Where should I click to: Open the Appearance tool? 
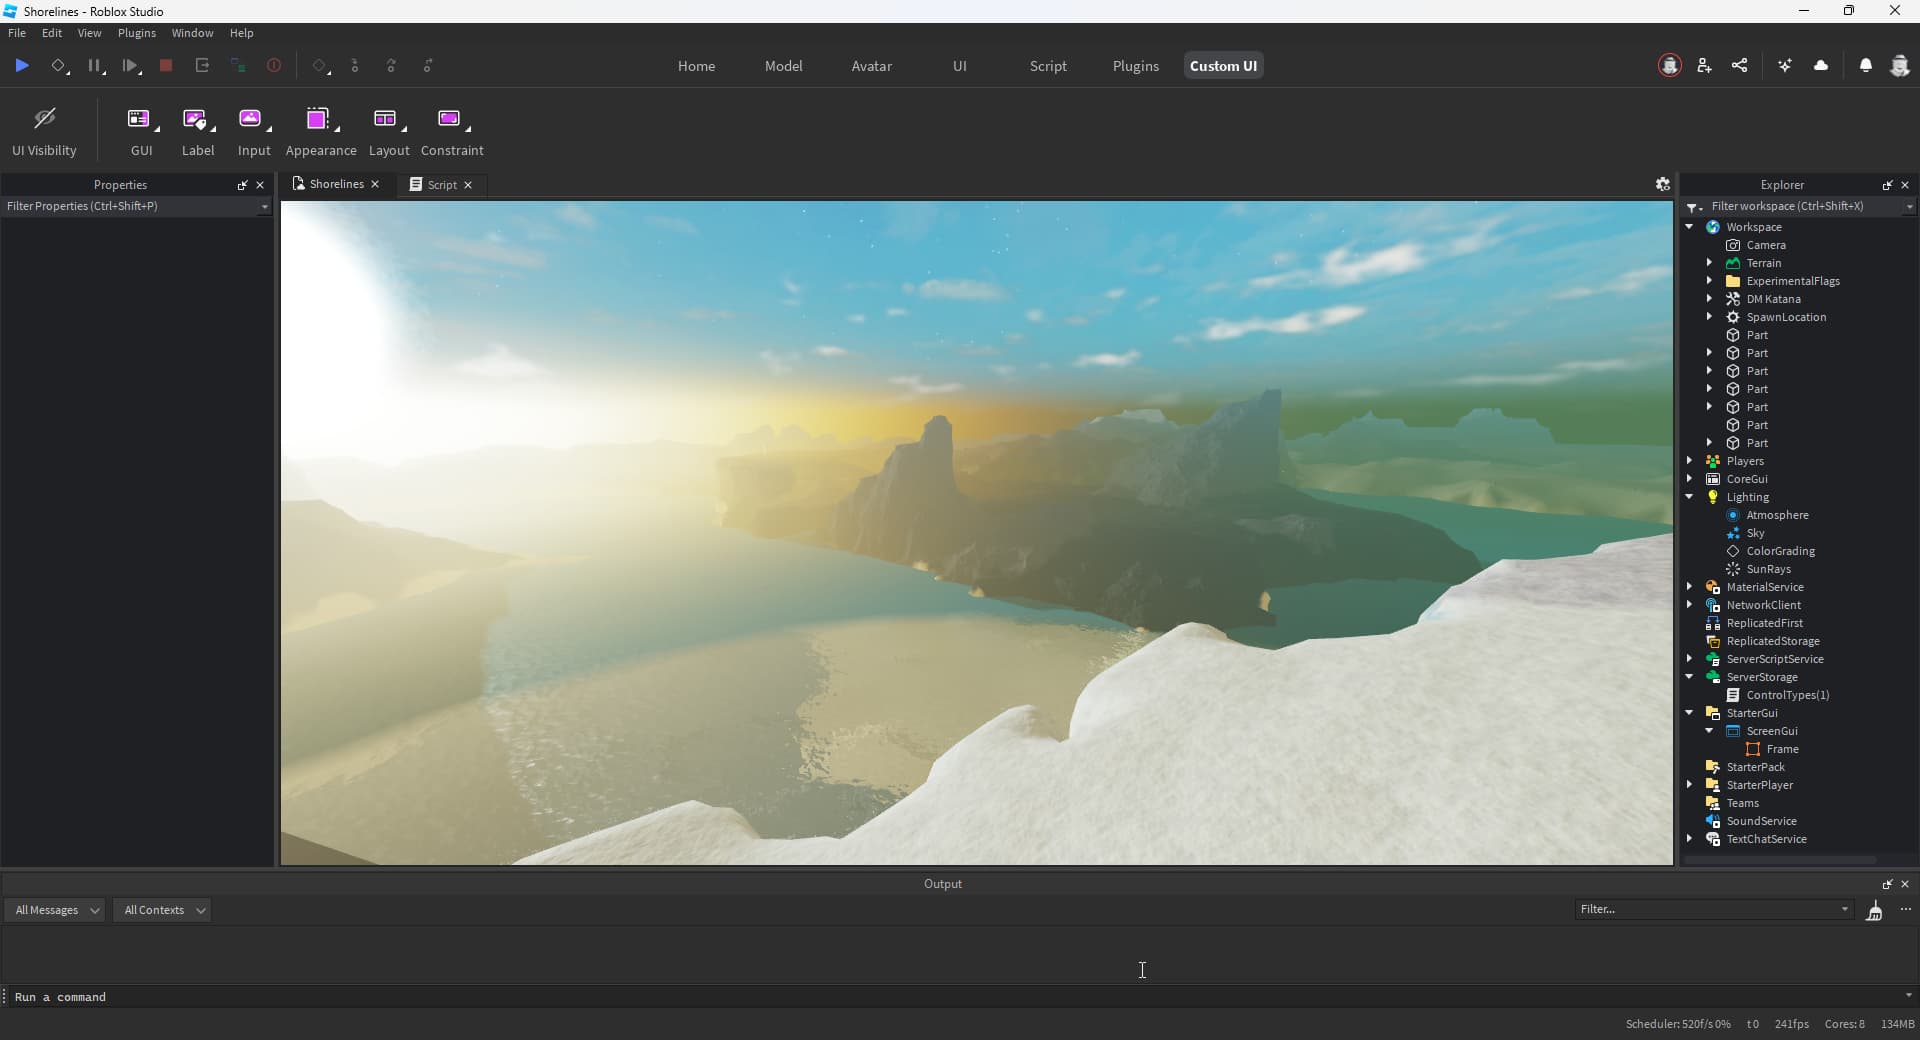[x=318, y=120]
